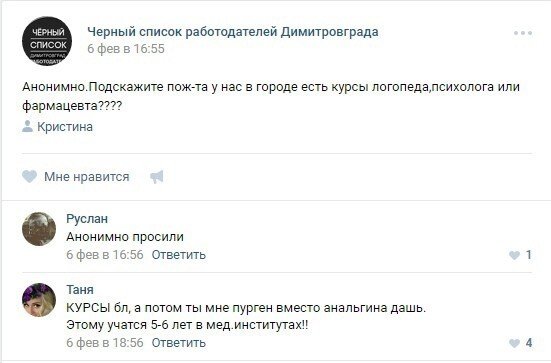Click the person icon beside Кристина

[27, 126]
